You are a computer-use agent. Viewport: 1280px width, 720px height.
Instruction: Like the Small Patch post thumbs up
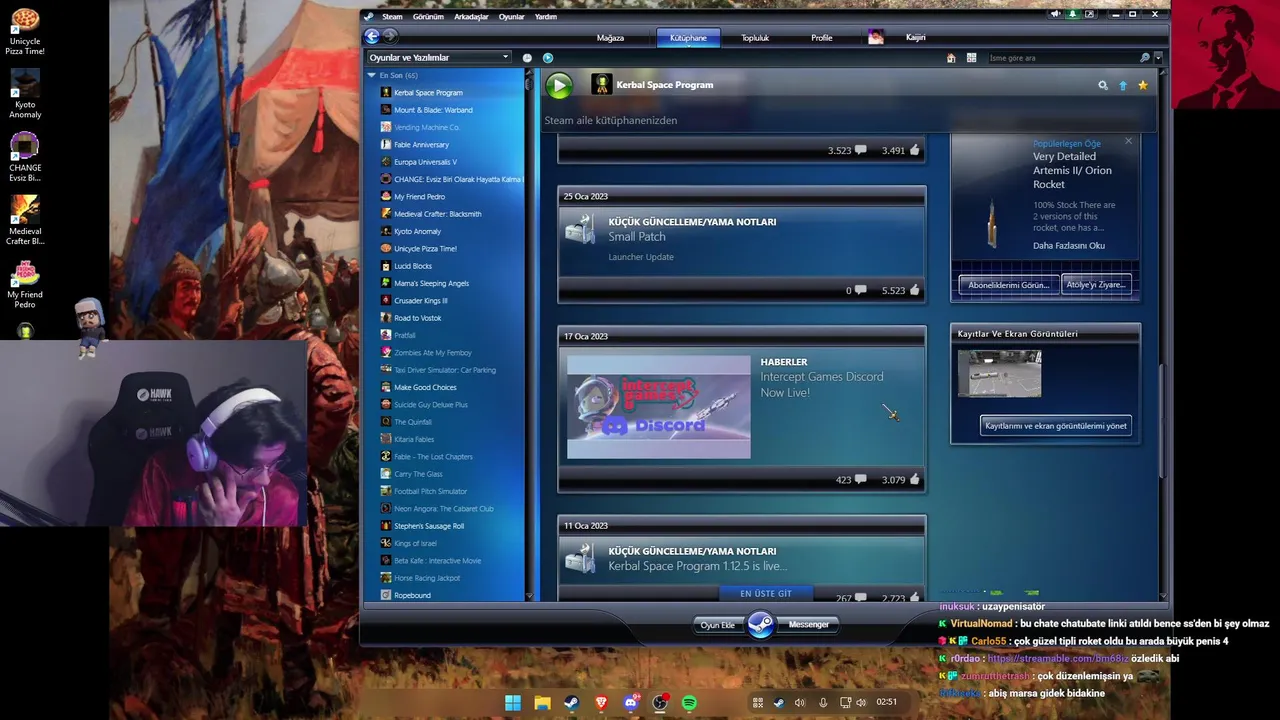tap(914, 291)
